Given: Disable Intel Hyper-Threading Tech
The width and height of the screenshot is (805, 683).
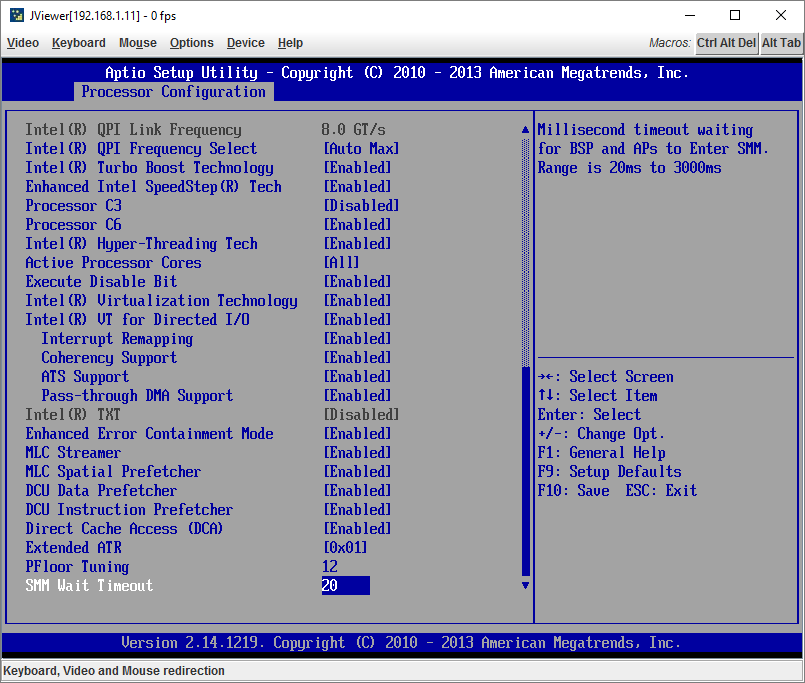Looking at the screenshot, I should click(x=141, y=243).
